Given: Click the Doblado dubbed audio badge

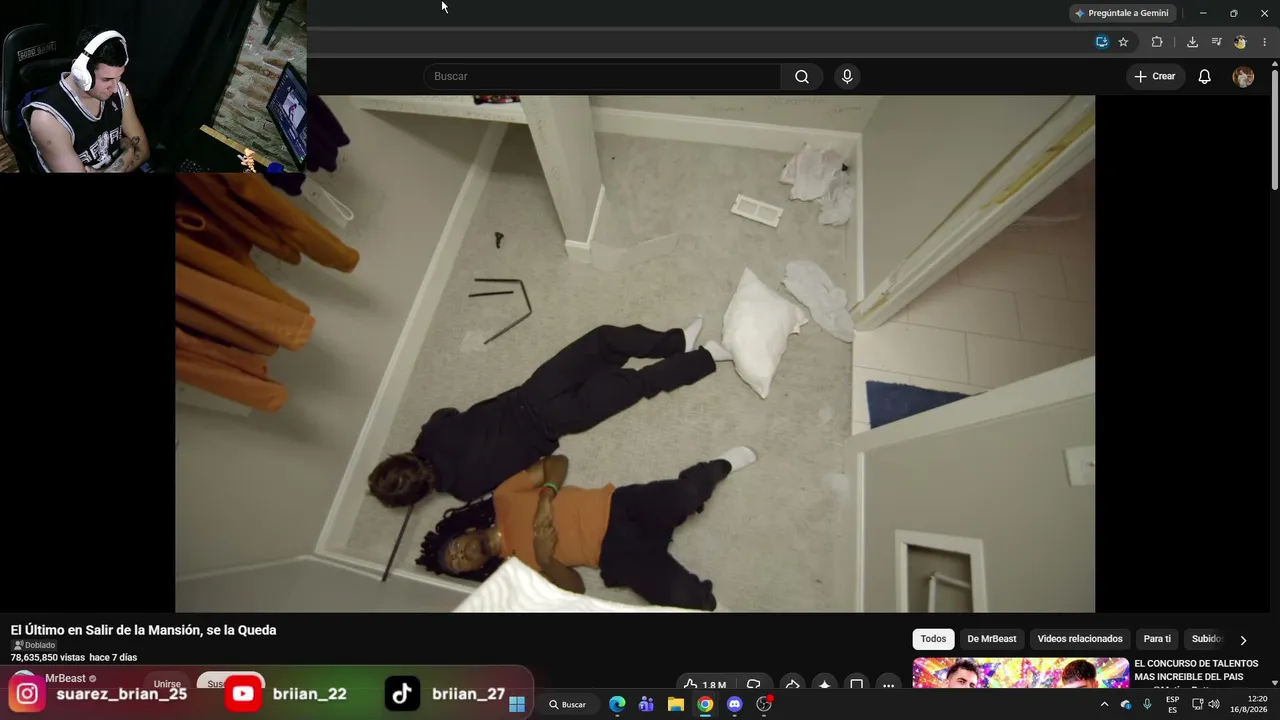Looking at the screenshot, I should [33, 645].
